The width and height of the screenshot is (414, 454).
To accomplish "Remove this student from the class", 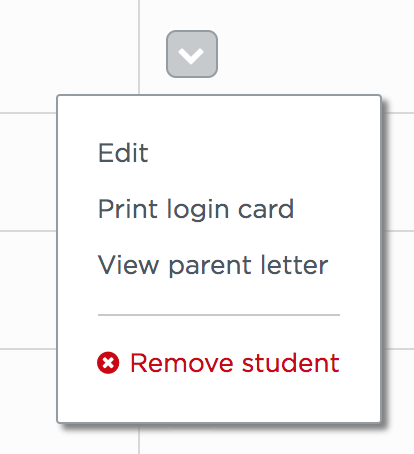I will pyautogui.click(x=218, y=363).
